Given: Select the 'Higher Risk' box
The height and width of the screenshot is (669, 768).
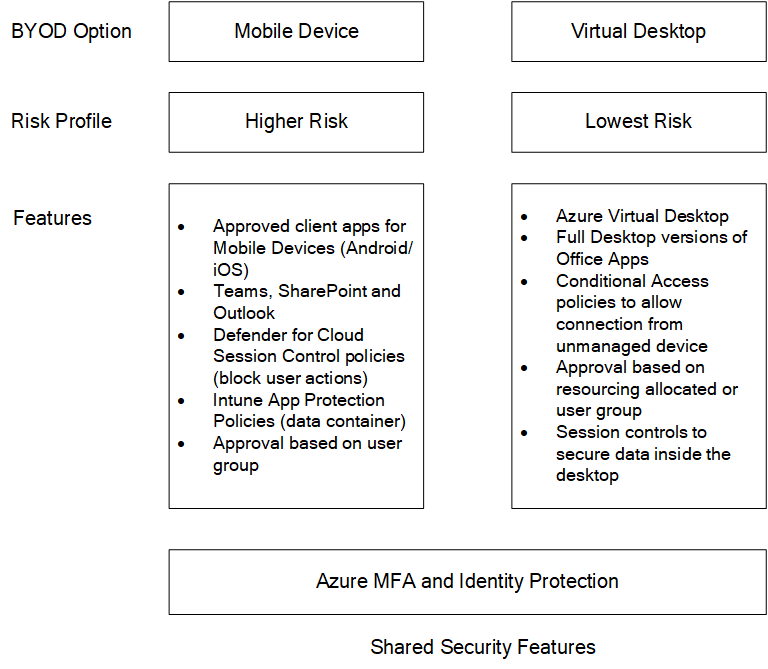Looking at the screenshot, I should click(296, 122).
